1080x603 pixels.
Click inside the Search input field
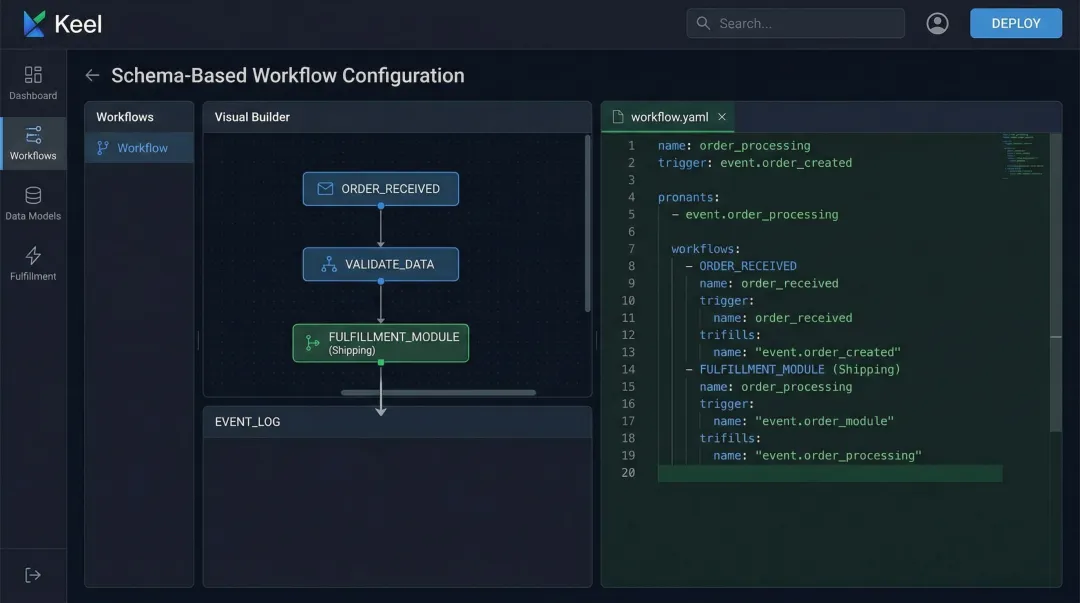[800, 22]
